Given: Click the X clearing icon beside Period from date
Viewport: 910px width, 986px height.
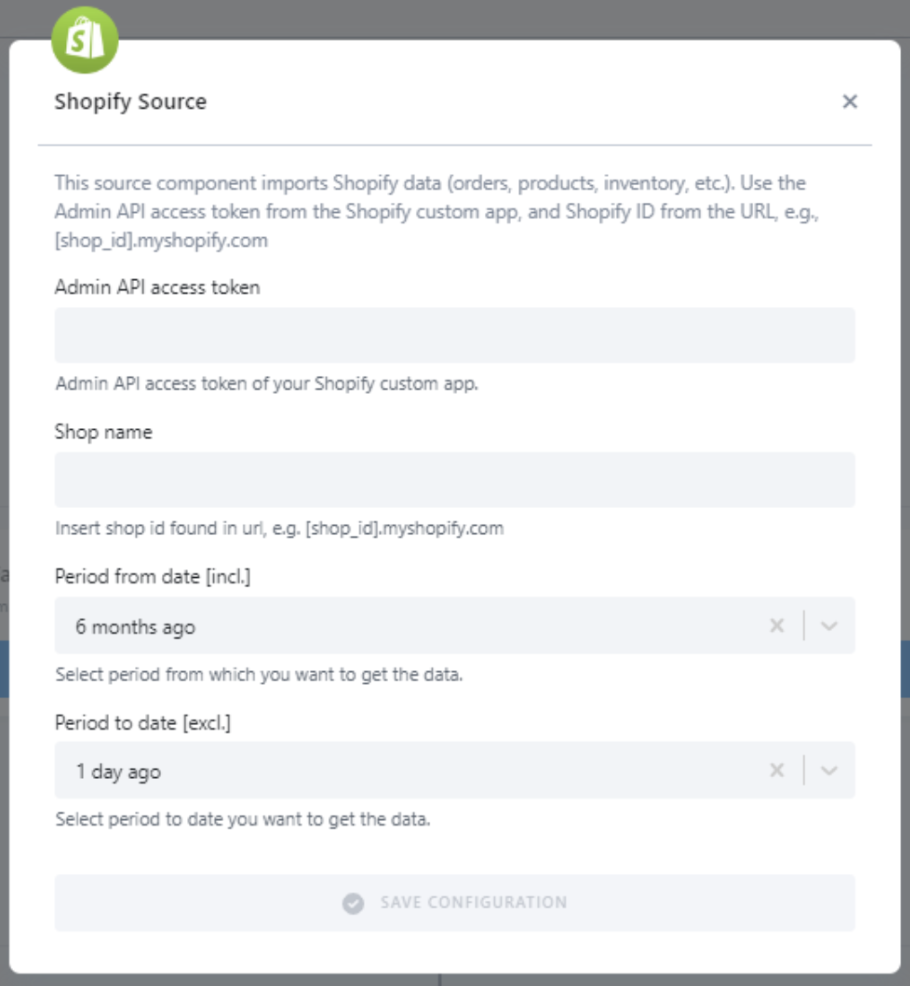Looking at the screenshot, I should pos(778,624).
